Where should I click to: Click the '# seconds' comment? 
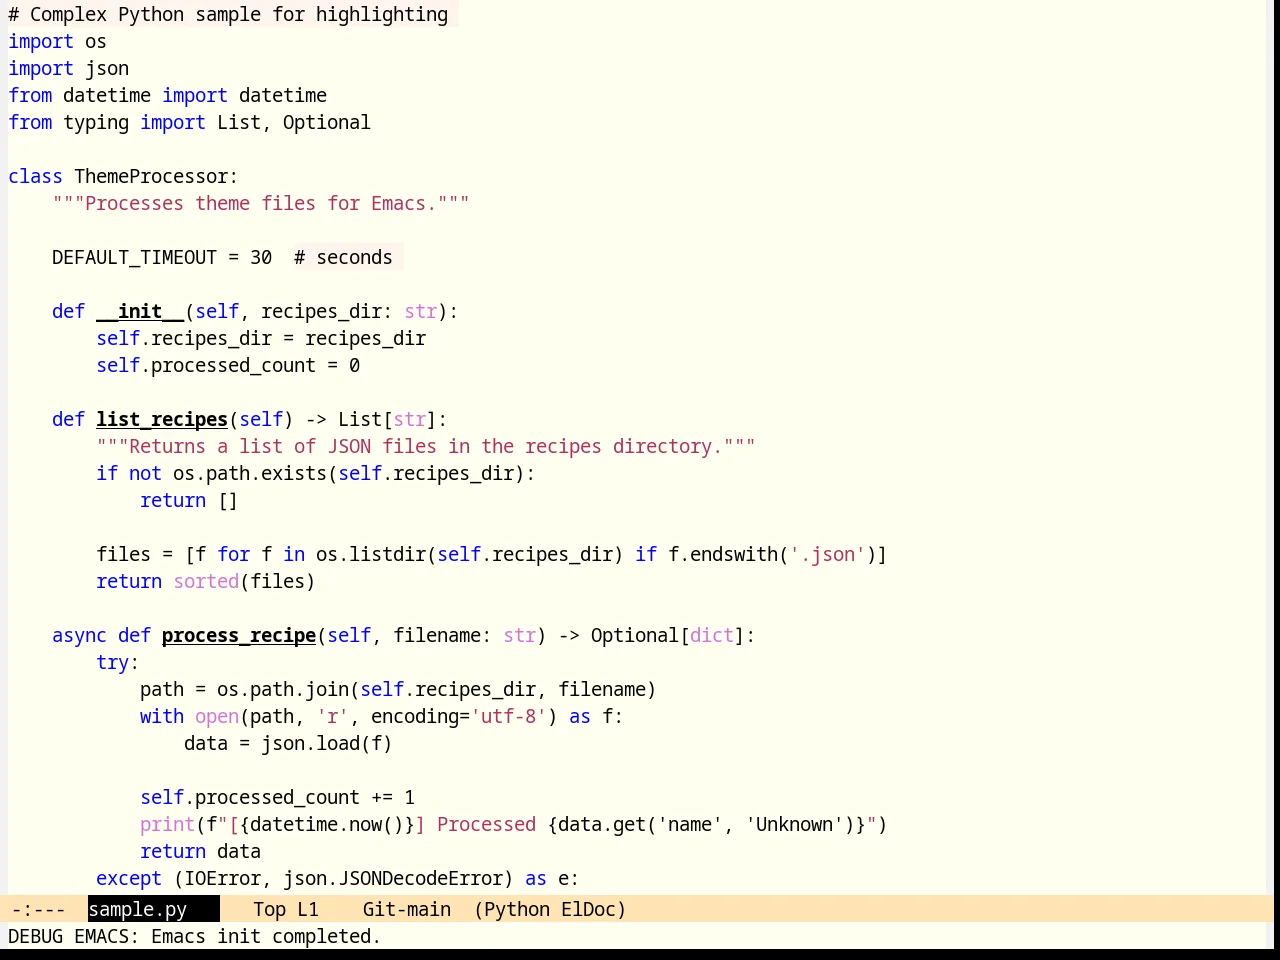(343, 257)
